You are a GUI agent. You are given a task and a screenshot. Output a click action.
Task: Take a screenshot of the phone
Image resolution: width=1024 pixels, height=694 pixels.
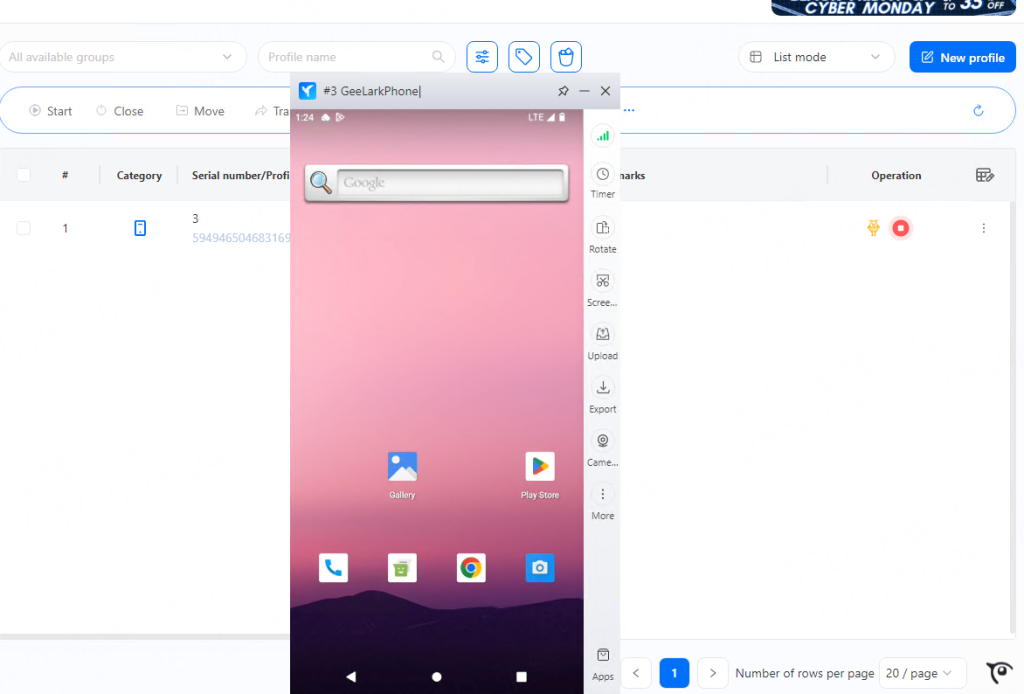coord(602,281)
